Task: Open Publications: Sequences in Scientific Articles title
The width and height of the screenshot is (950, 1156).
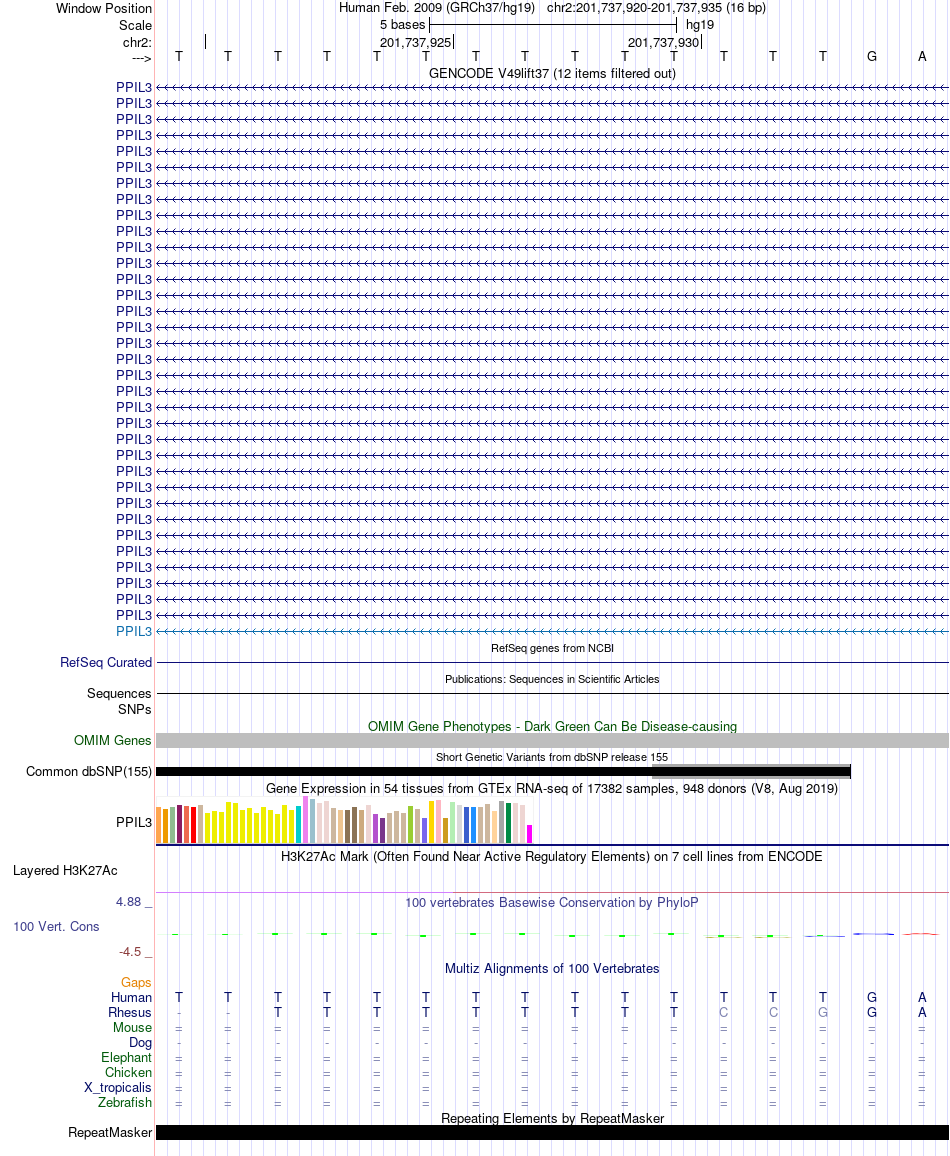Action: pos(552,679)
